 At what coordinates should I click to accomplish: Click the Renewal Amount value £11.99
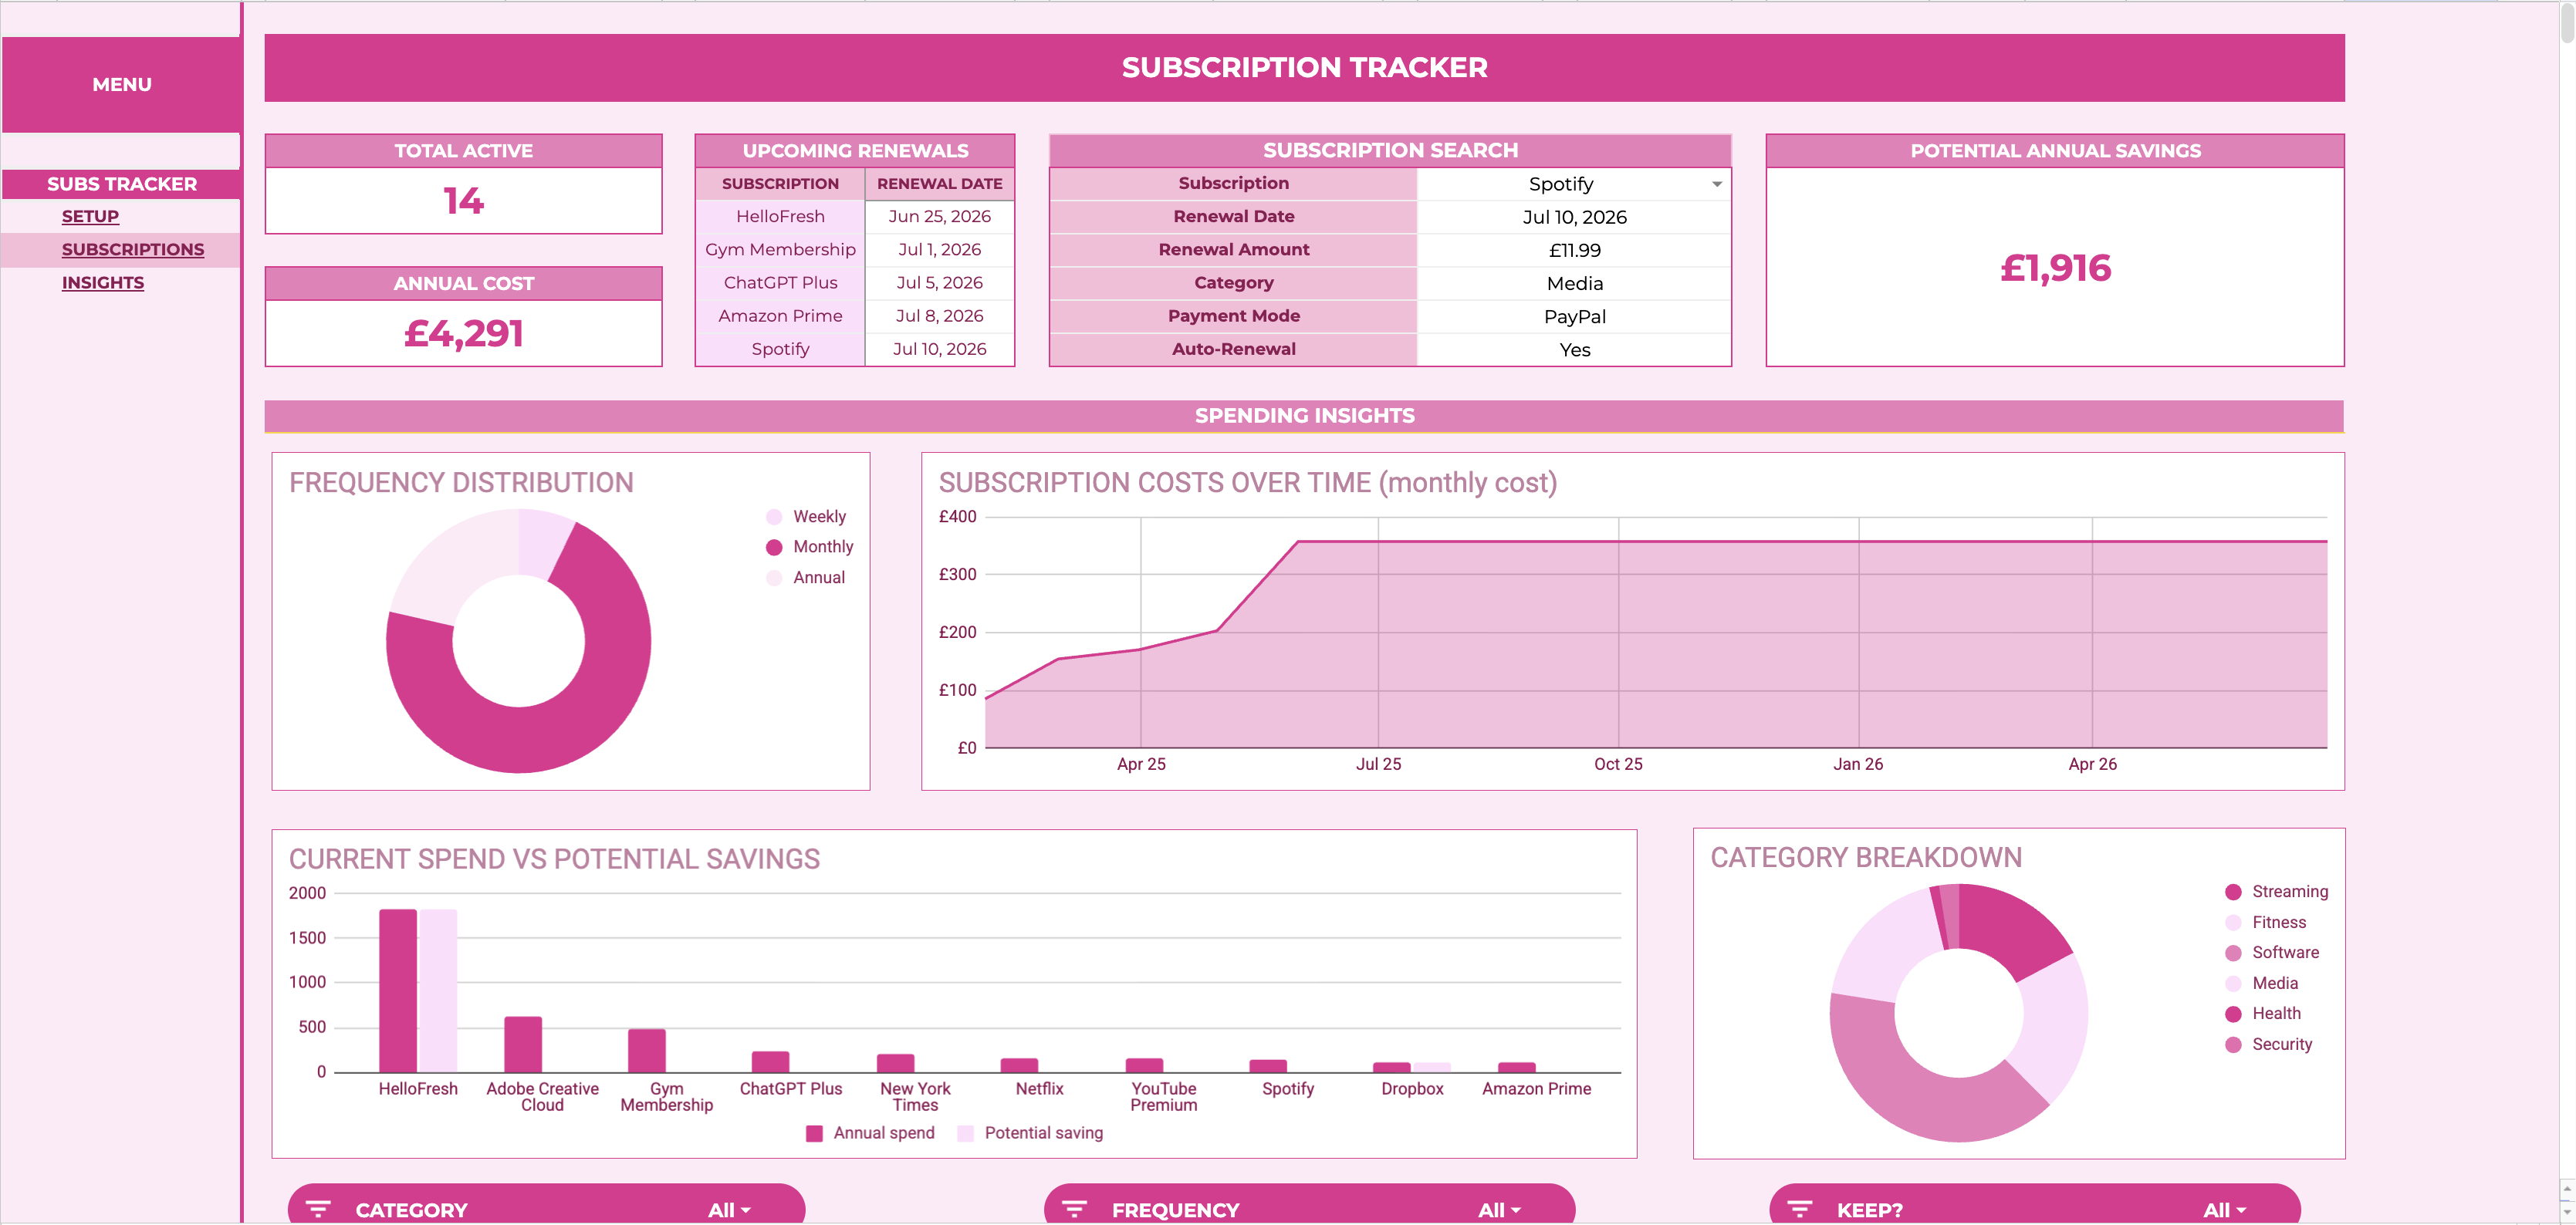coord(1574,250)
